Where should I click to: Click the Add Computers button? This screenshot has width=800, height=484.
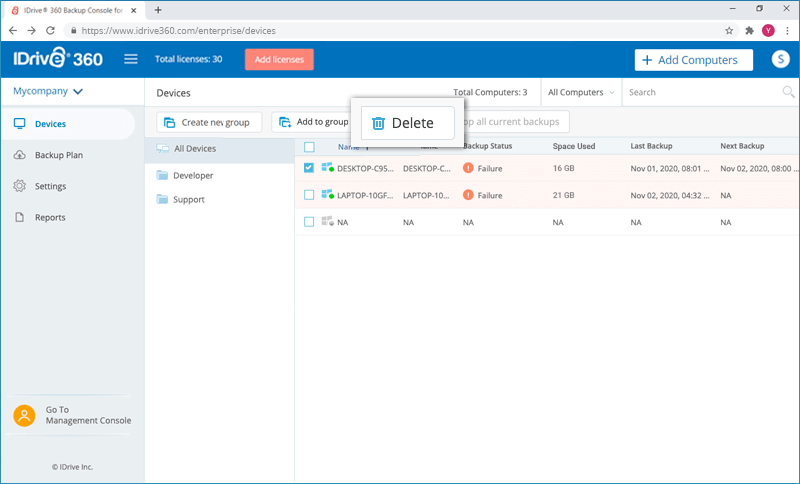click(x=693, y=60)
